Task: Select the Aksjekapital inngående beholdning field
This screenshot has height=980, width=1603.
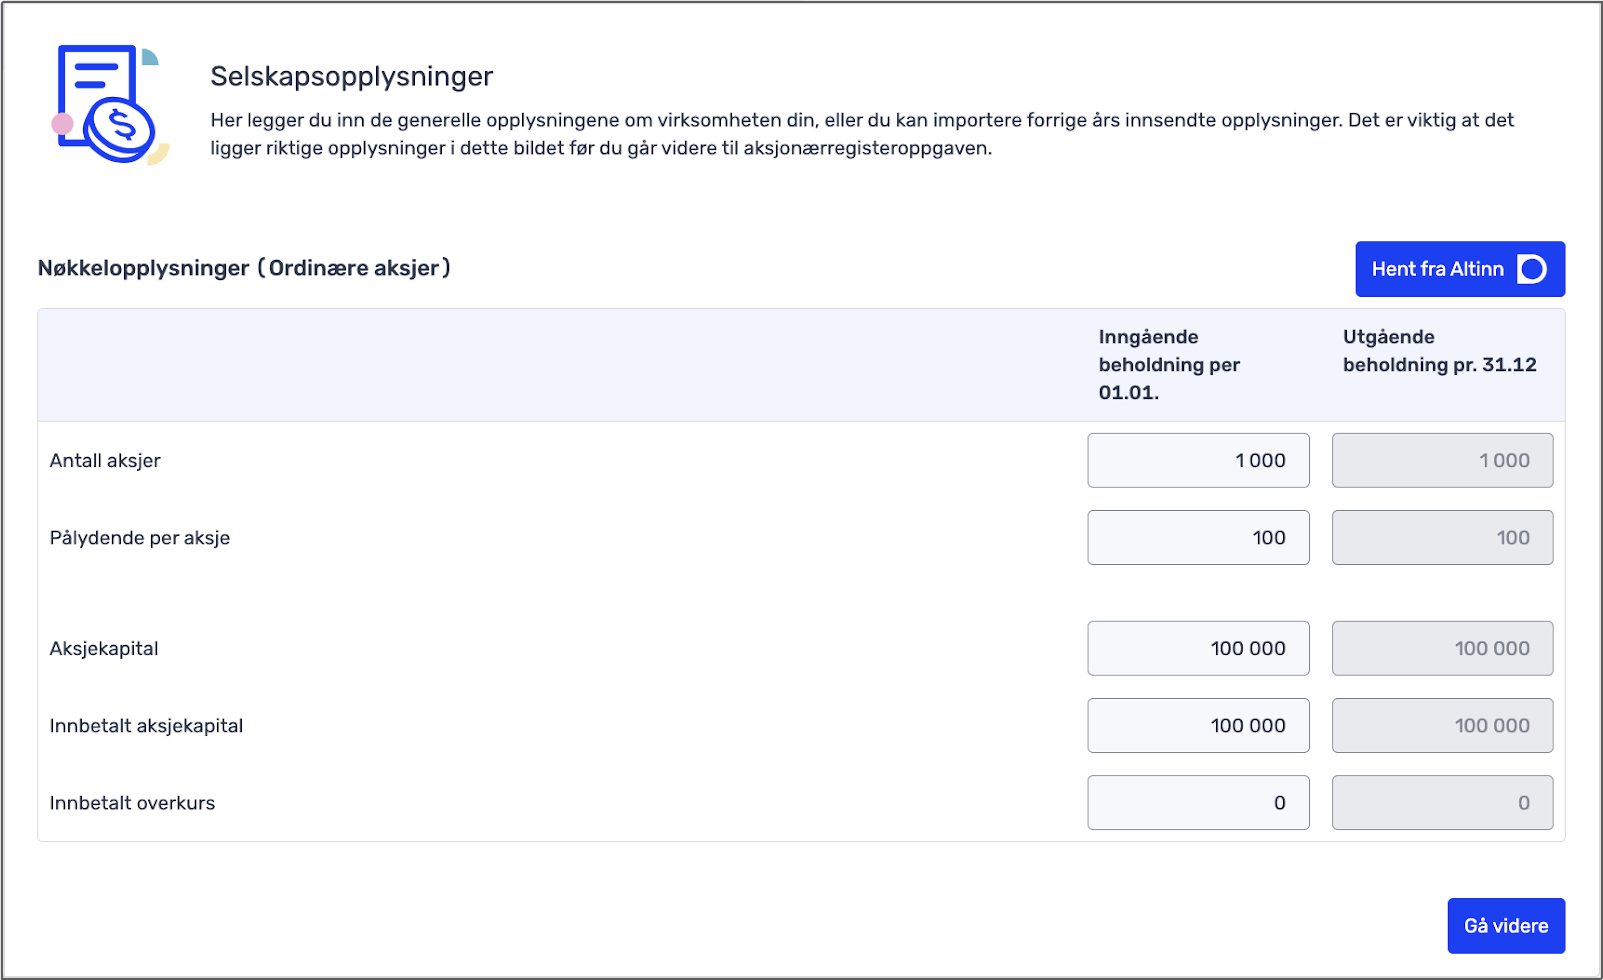Action: [x=1198, y=648]
